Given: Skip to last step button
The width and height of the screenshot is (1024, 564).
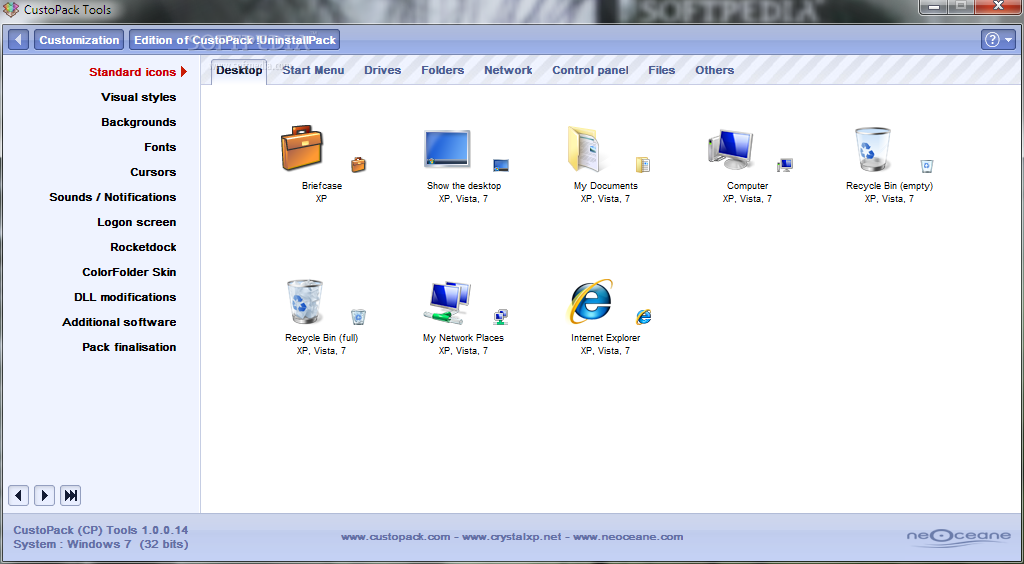Looking at the screenshot, I should click(x=71, y=495).
